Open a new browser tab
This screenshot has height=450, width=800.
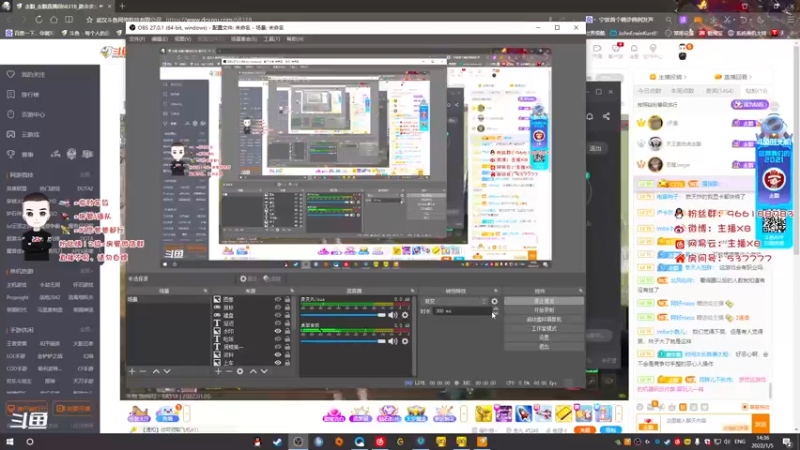pyautogui.click(x=122, y=6)
